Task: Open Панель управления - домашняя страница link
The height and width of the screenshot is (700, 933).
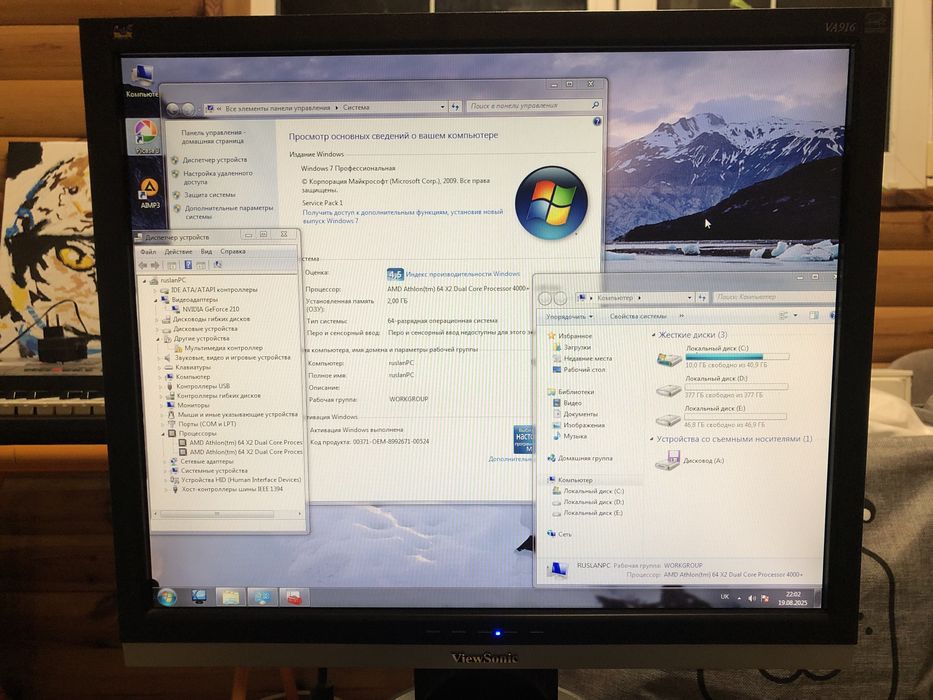Action: point(212,137)
